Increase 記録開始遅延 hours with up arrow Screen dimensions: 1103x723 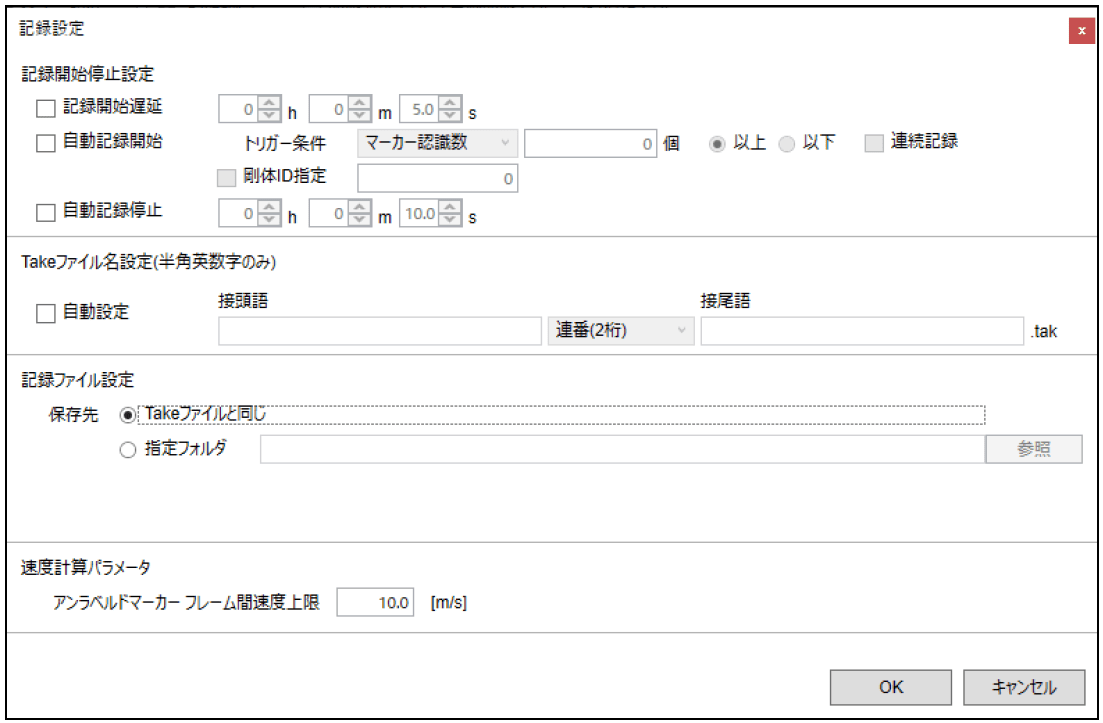269,103
